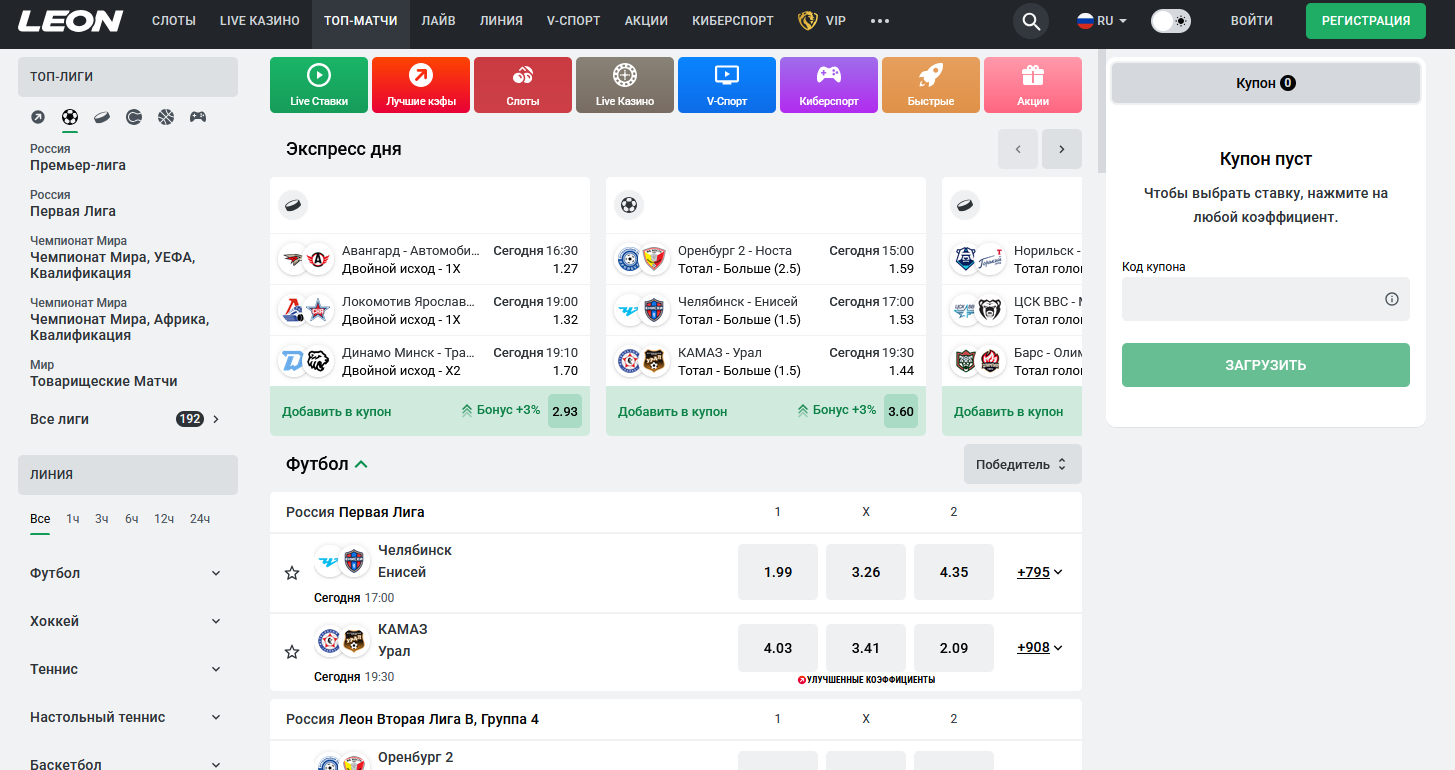Open the Акции gift tile

1032,84
